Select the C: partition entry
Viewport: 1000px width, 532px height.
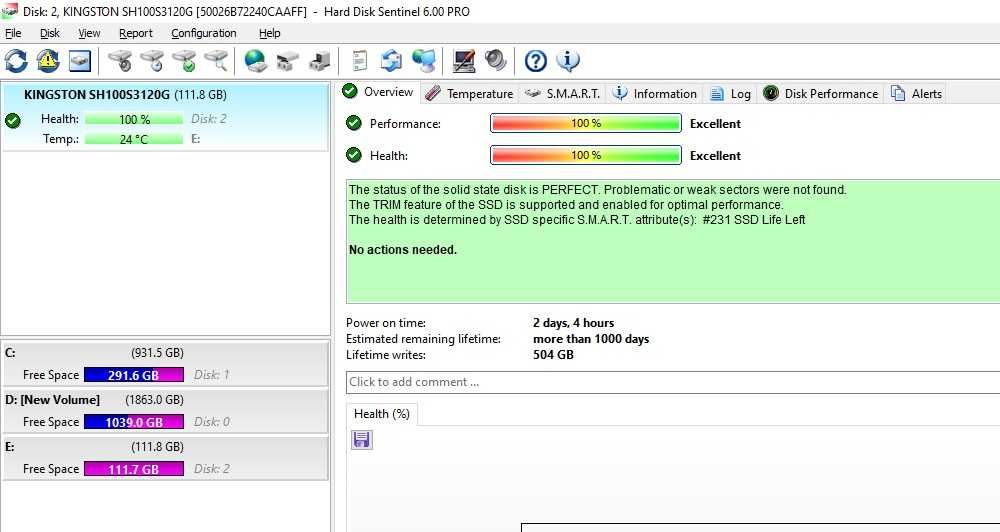coord(165,364)
